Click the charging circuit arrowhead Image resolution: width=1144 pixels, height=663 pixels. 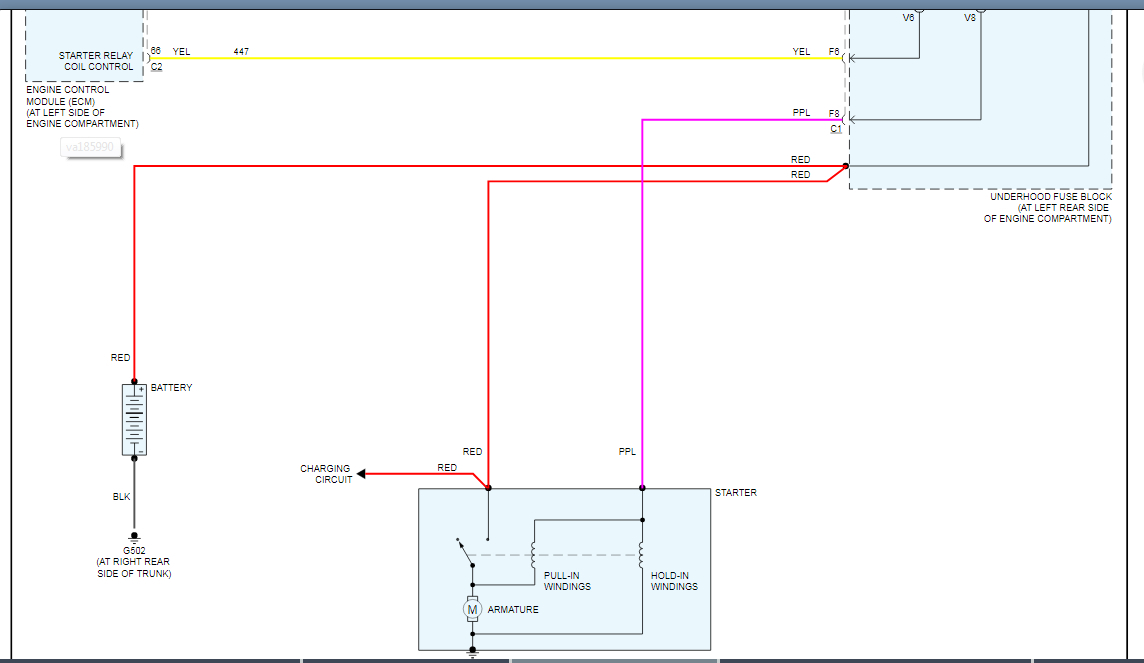[x=362, y=474]
